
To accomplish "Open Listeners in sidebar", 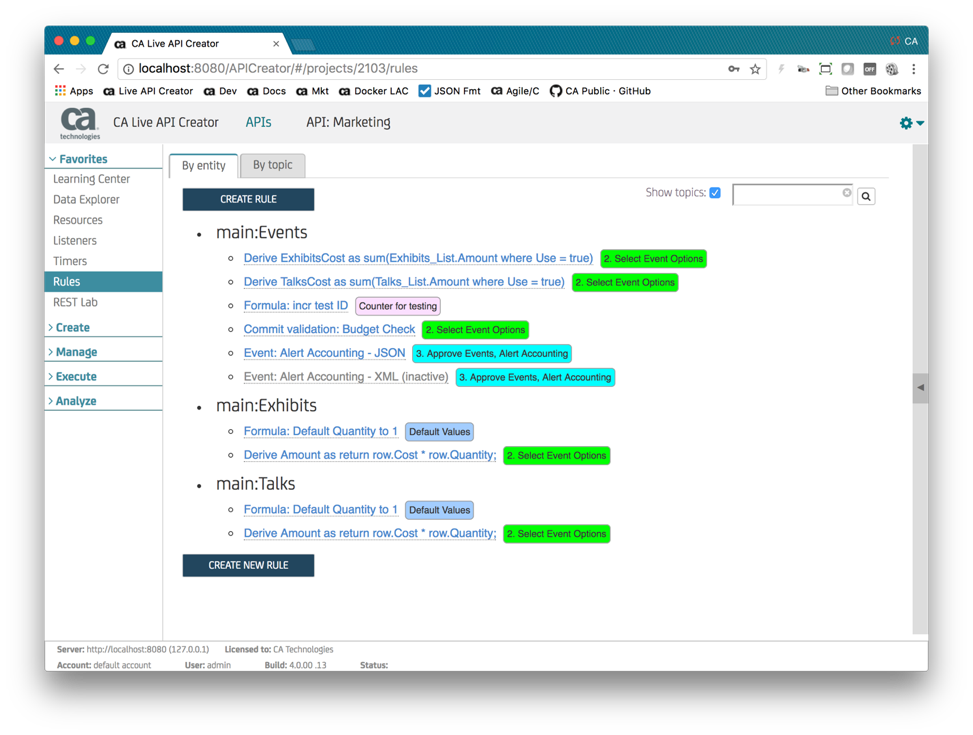I will point(74,240).
